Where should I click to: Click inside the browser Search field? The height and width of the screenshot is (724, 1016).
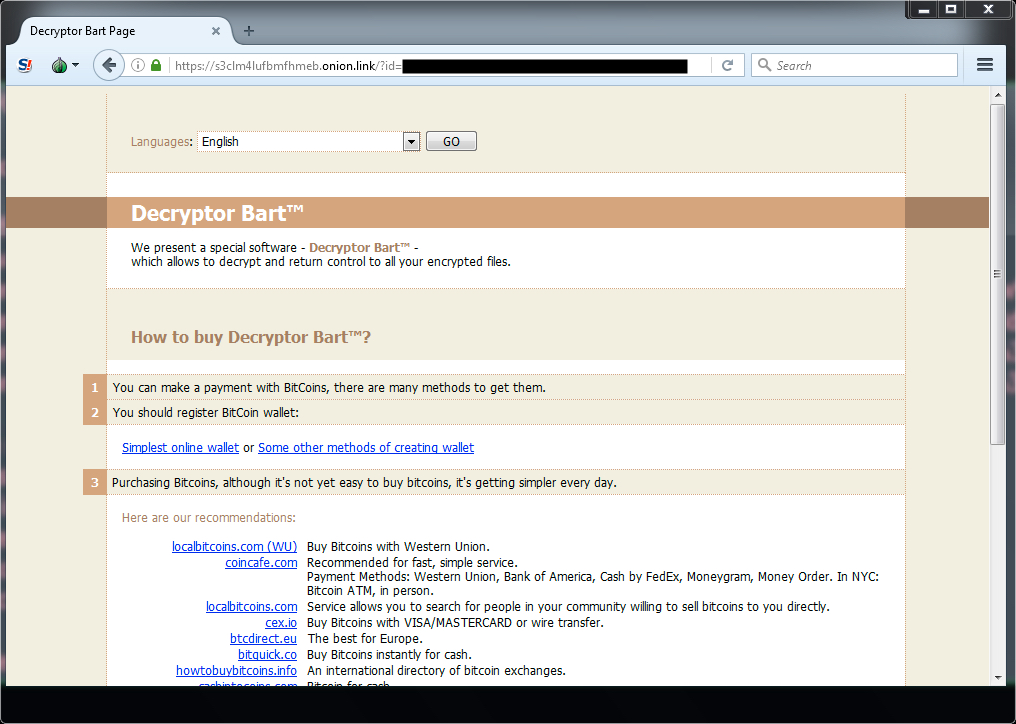860,65
